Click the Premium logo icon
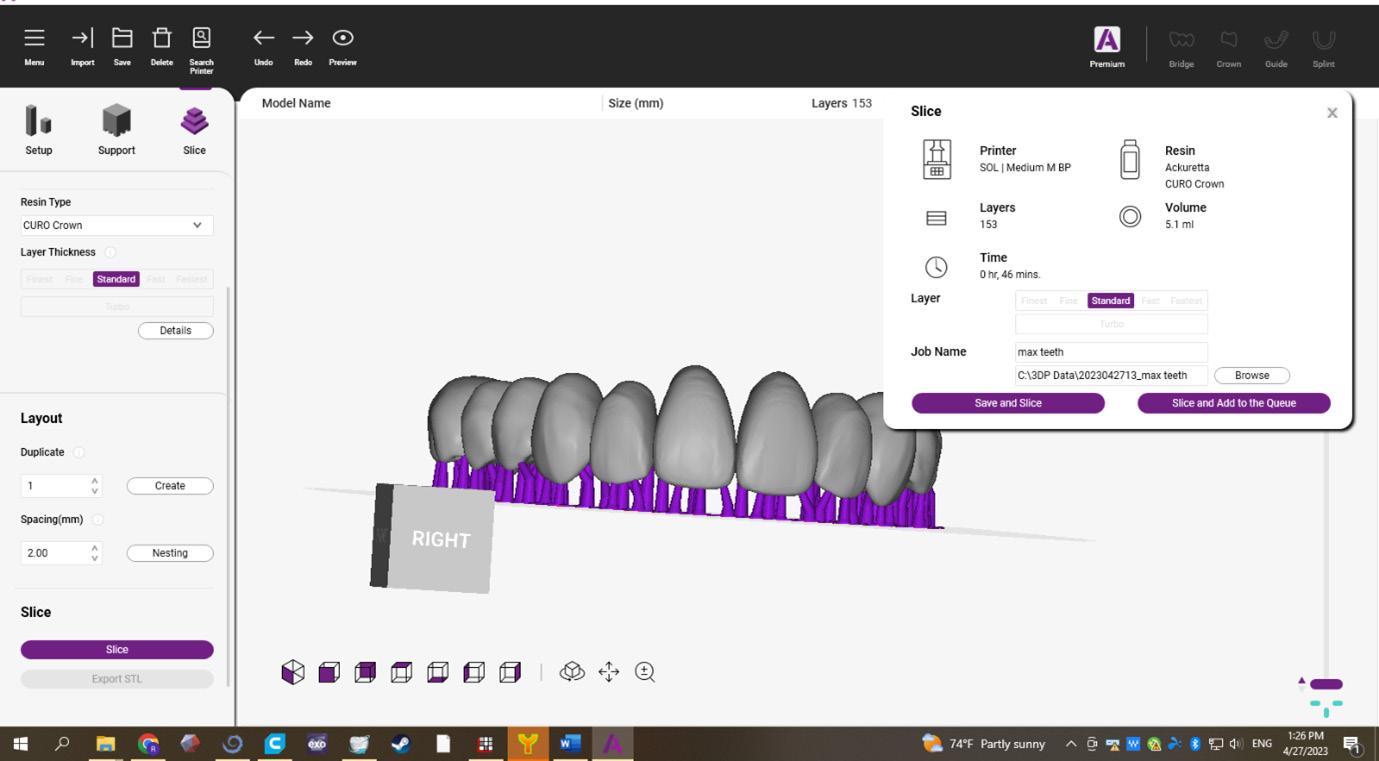This screenshot has height=761, width=1379. (x=1107, y=39)
